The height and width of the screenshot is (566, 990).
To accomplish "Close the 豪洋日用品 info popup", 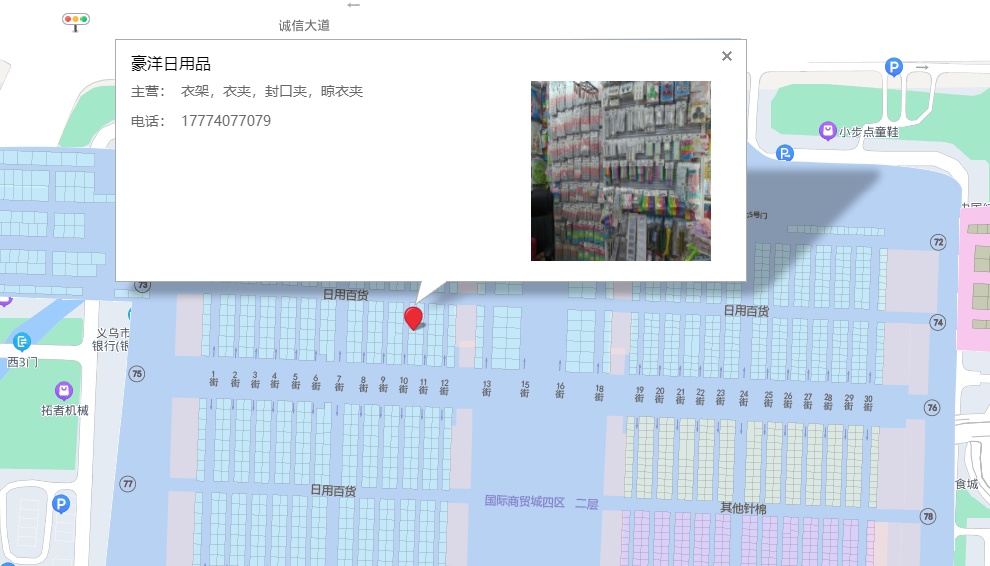I will click(x=727, y=56).
